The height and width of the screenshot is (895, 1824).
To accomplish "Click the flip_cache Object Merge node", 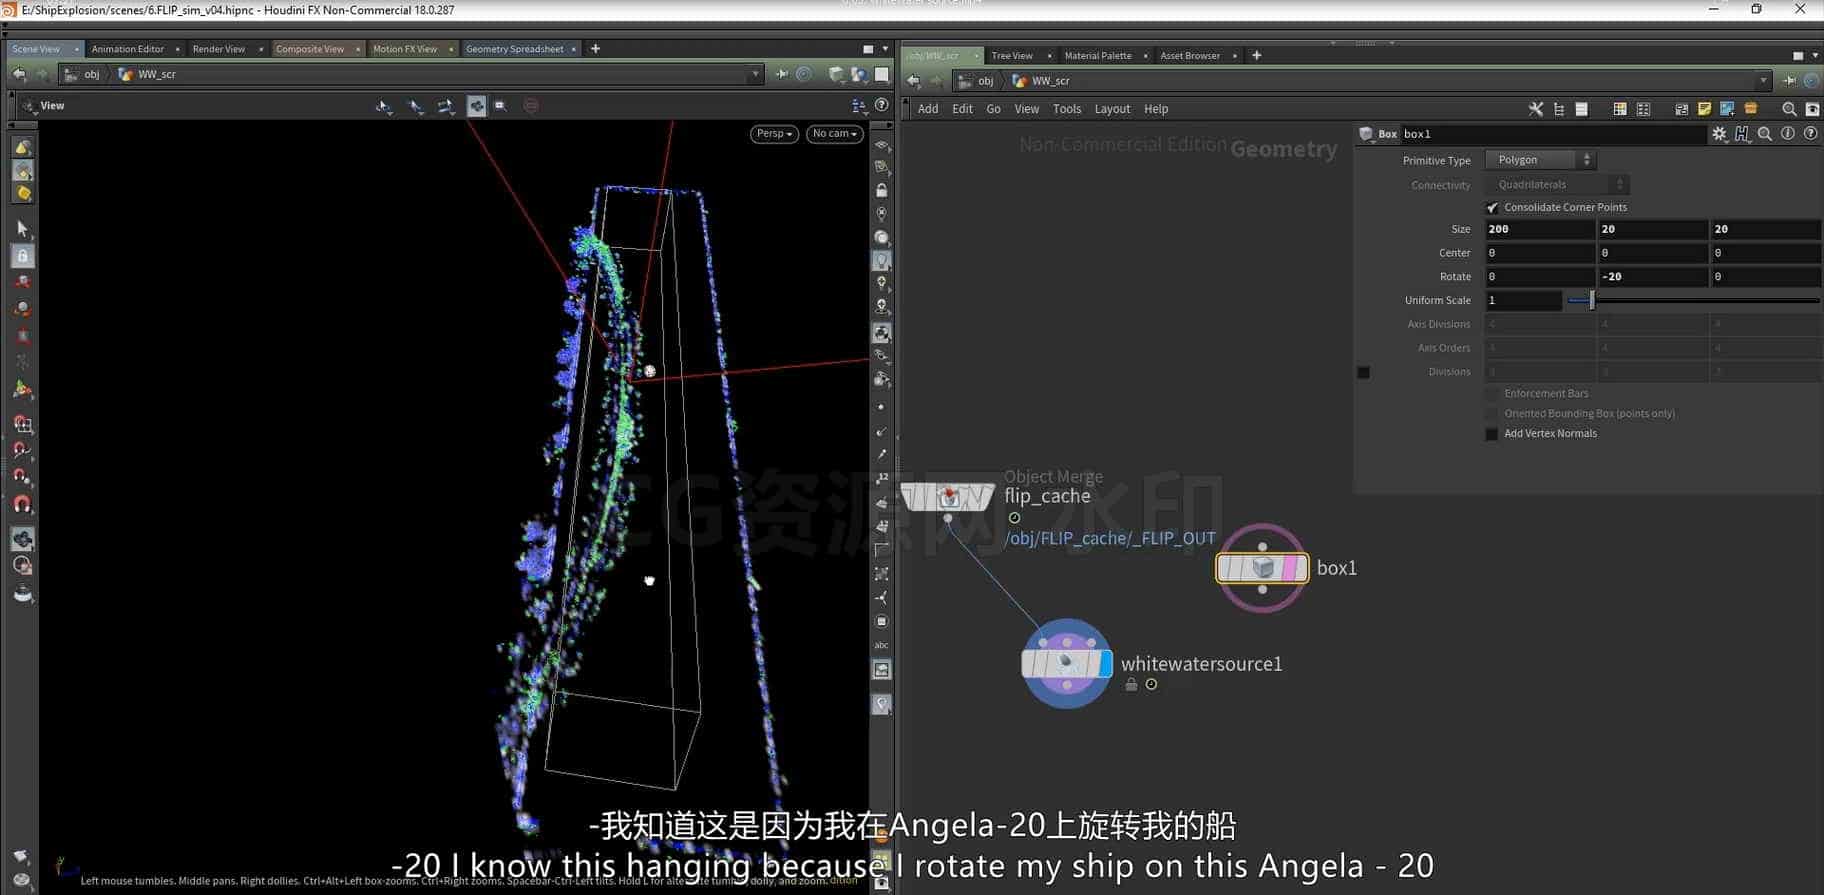I will (947, 496).
